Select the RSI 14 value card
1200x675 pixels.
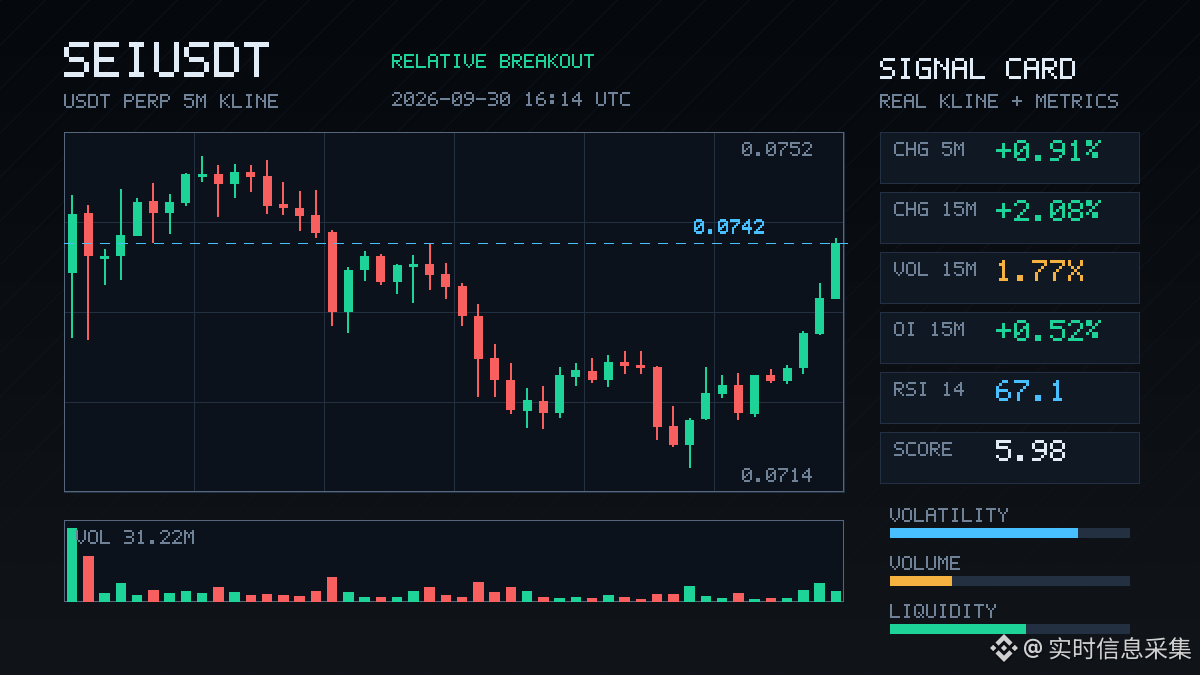click(x=1009, y=397)
